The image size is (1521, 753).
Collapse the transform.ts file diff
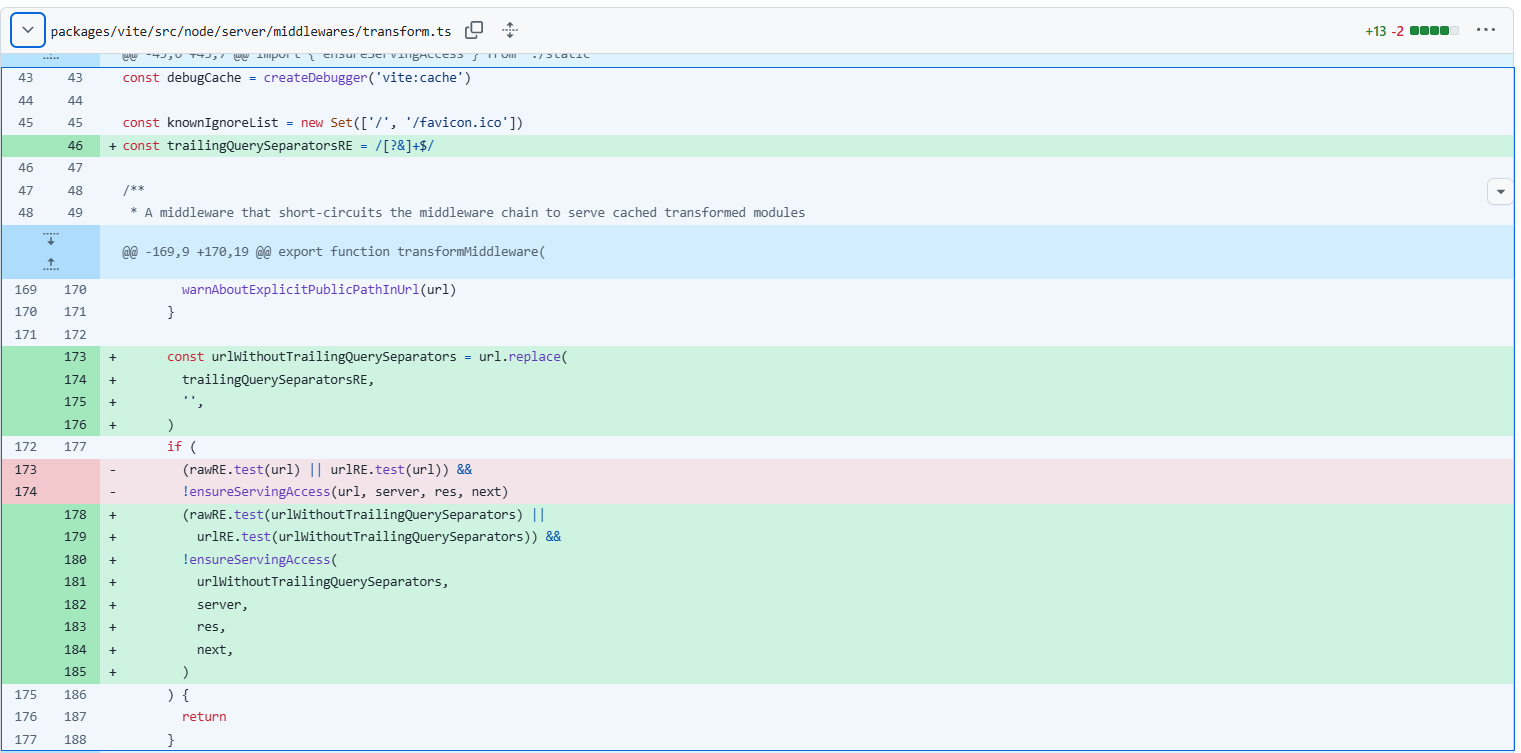tap(27, 31)
